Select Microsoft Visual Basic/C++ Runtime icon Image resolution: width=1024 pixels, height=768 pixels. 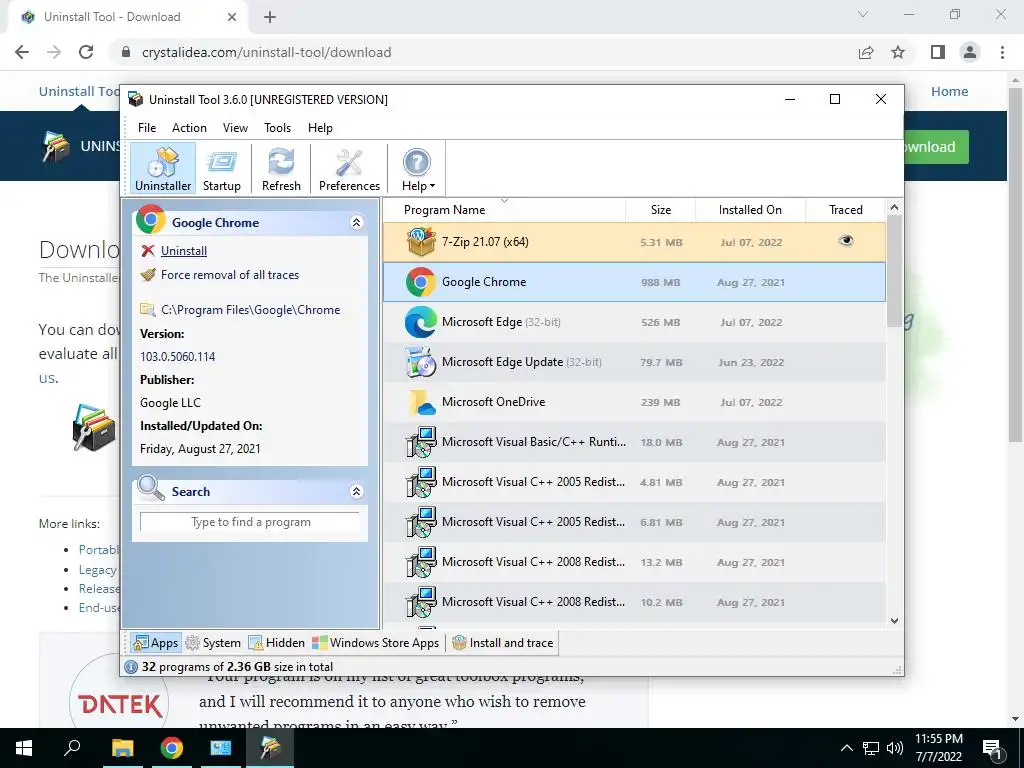point(421,442)
